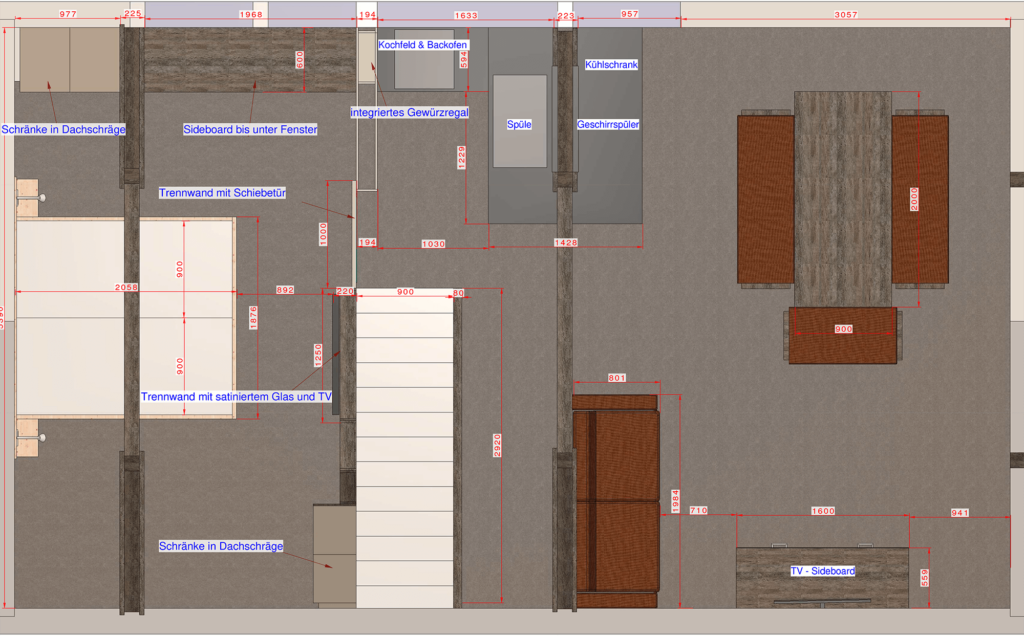1024x636 pixels.
Task: Click the "Trennwand mit Schiebetür" annotation
Action: 222,193
